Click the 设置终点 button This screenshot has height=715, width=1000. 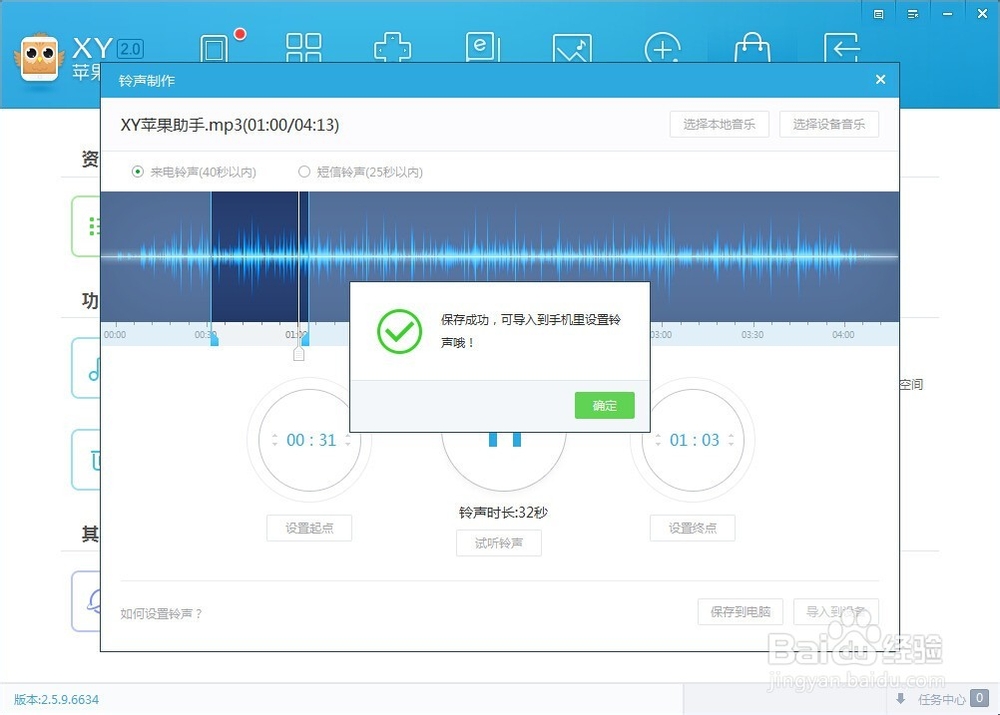(x=693, y=528)
